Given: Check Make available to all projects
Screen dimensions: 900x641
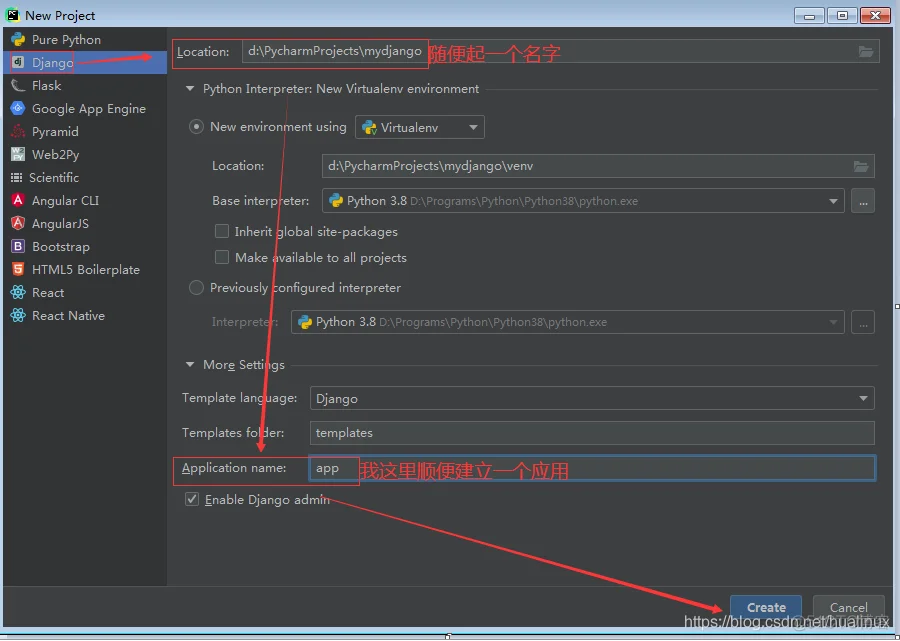Looking at the screenshot, I should (x=222, y=257).
